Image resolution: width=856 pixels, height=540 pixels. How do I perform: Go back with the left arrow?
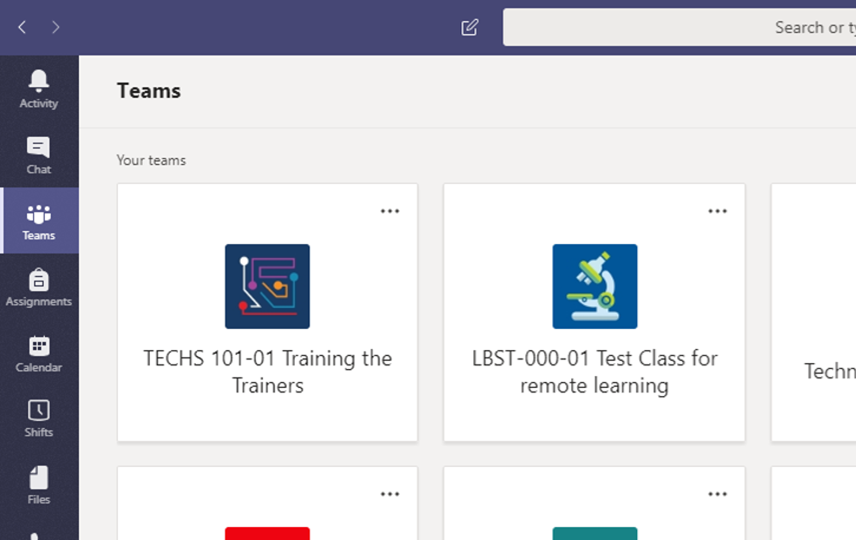pos(22,27)
